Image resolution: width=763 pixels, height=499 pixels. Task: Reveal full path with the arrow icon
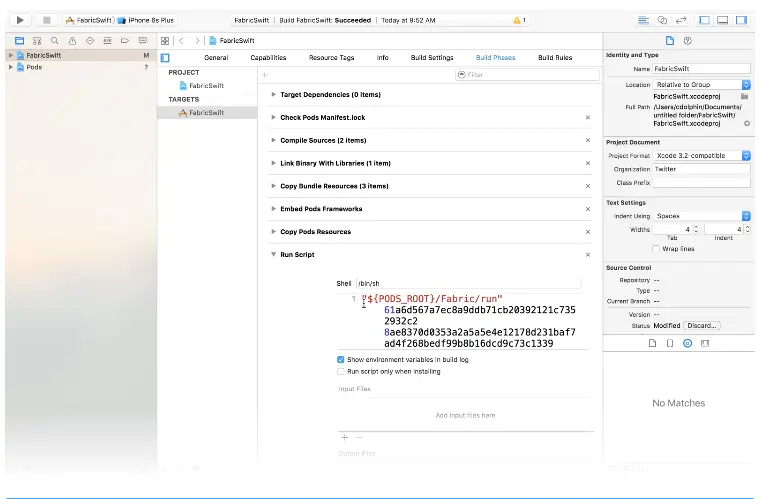coord(747,124)
